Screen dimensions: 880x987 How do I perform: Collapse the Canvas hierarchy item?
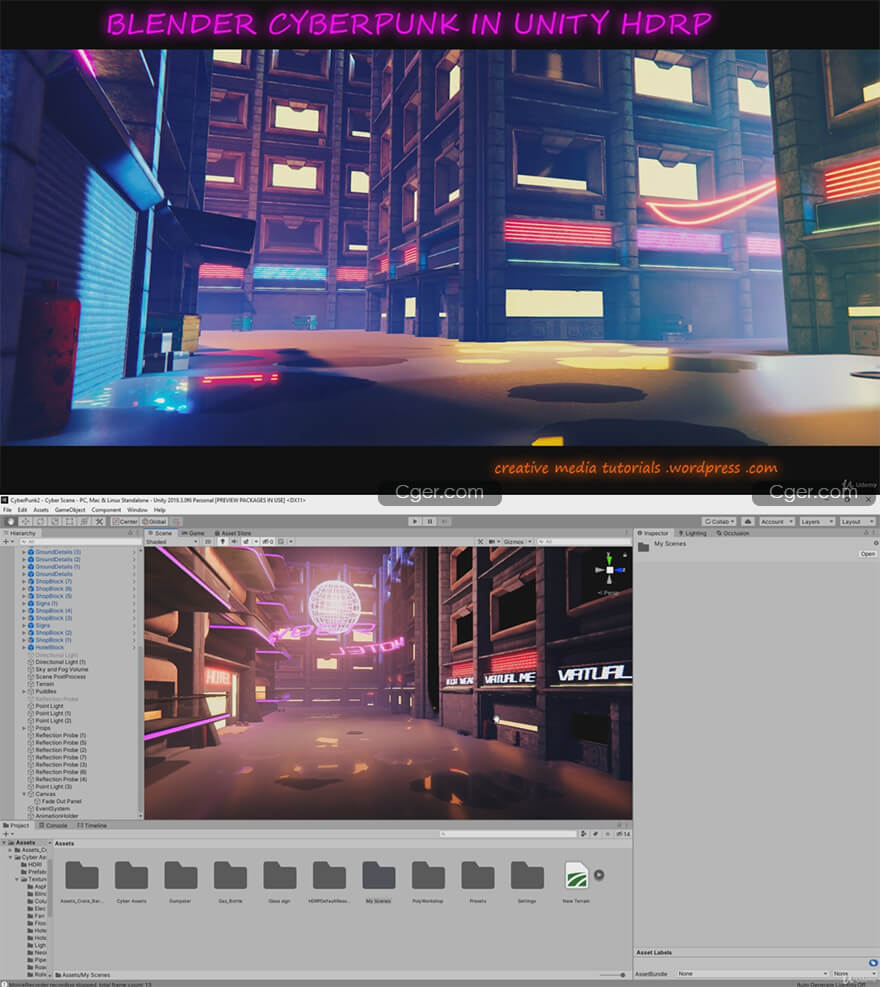(x=24, y=794)
